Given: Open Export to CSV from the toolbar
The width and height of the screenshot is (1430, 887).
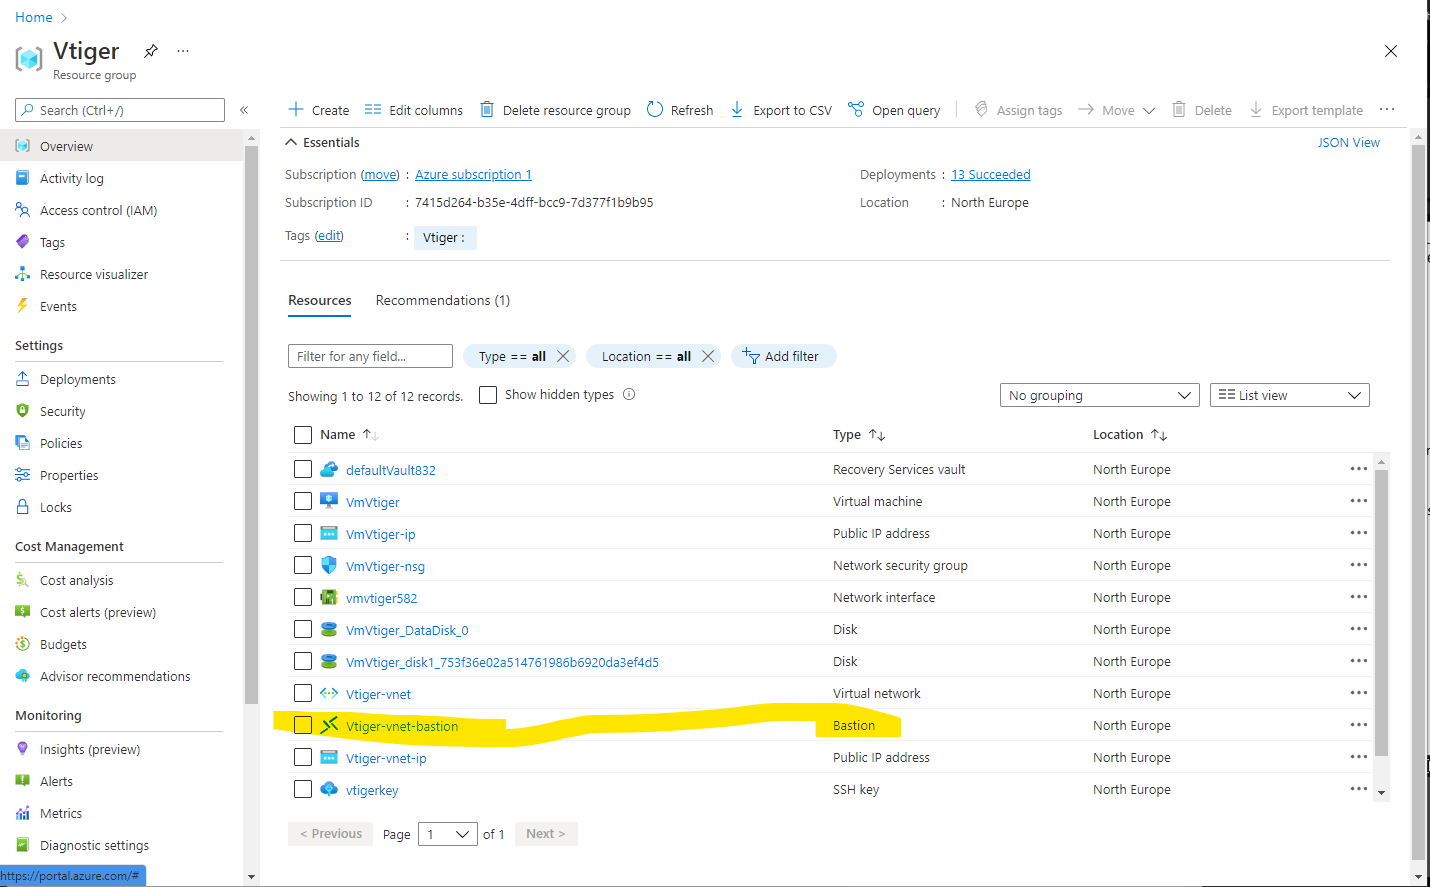Looking at the screenshot, I should [x=737, y=110].
